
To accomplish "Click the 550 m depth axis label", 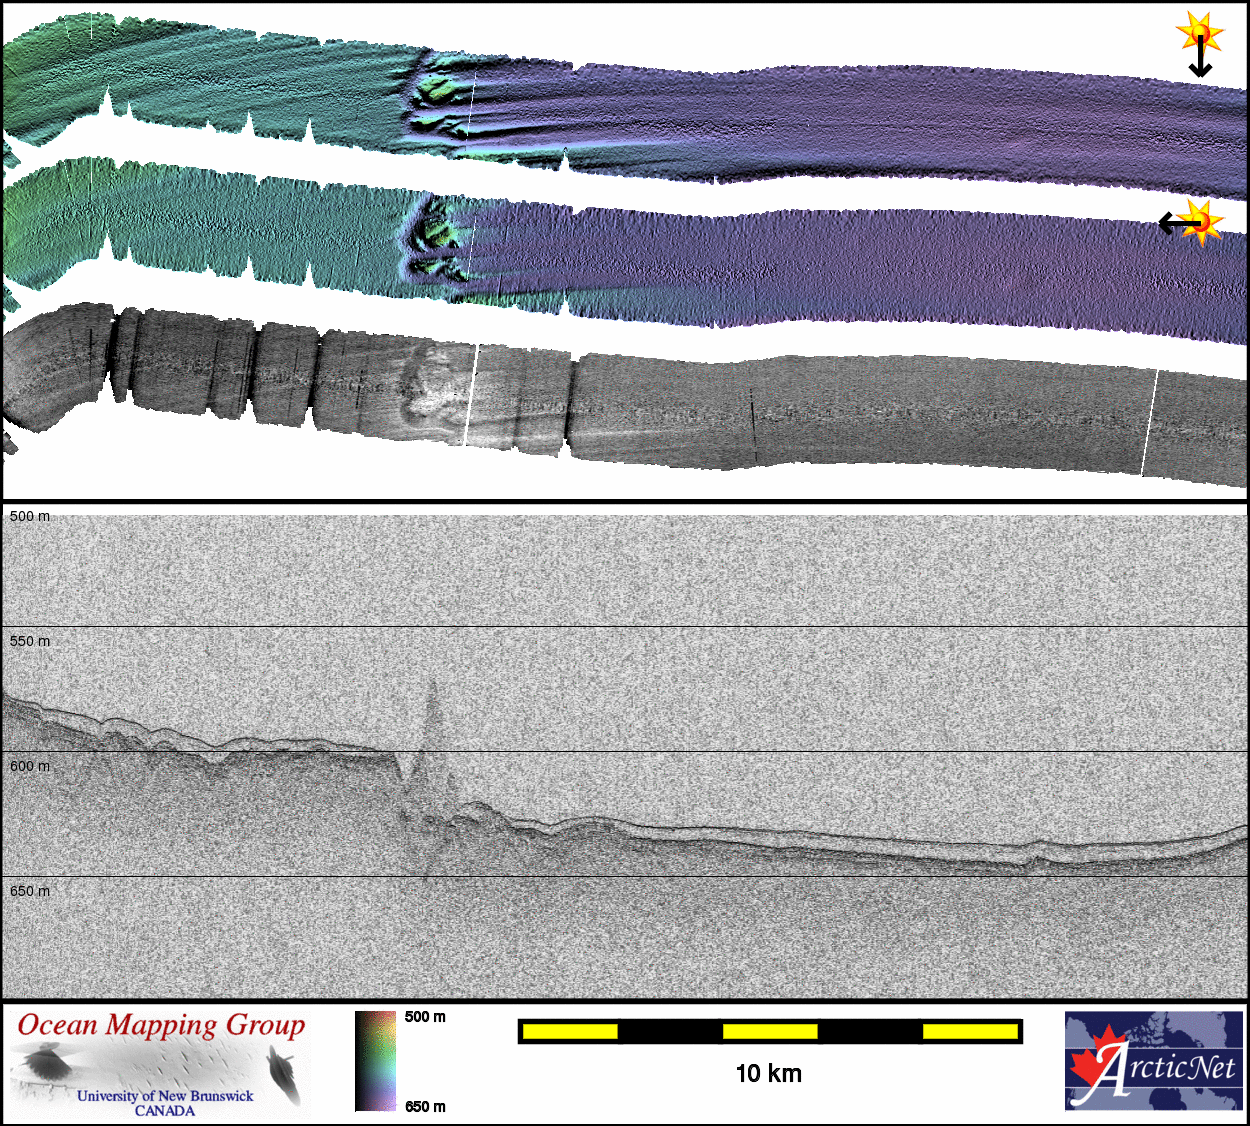I will tap(30, 641).
